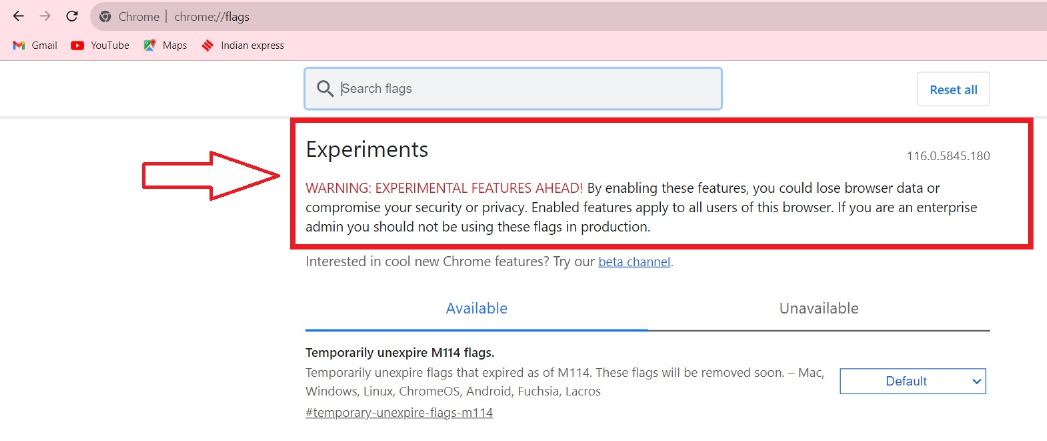Open the Indian express bookmark
This screenshot has height=441, width=1047.
(243, 45)
